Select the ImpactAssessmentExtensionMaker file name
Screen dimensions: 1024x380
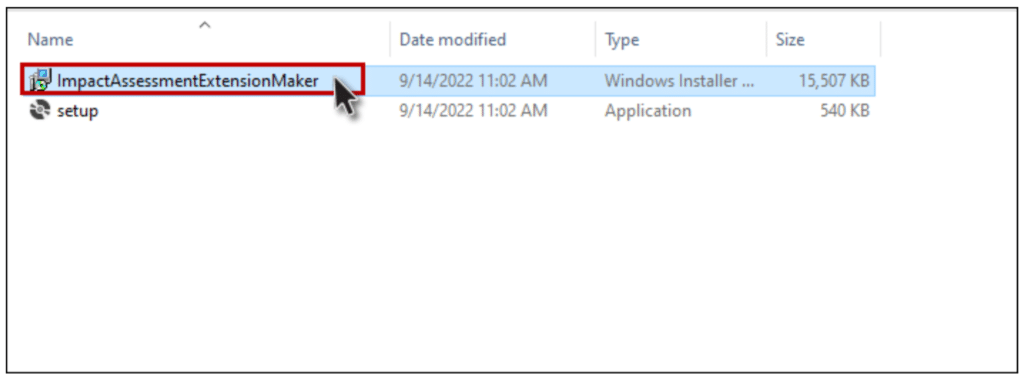click(188, 80)
